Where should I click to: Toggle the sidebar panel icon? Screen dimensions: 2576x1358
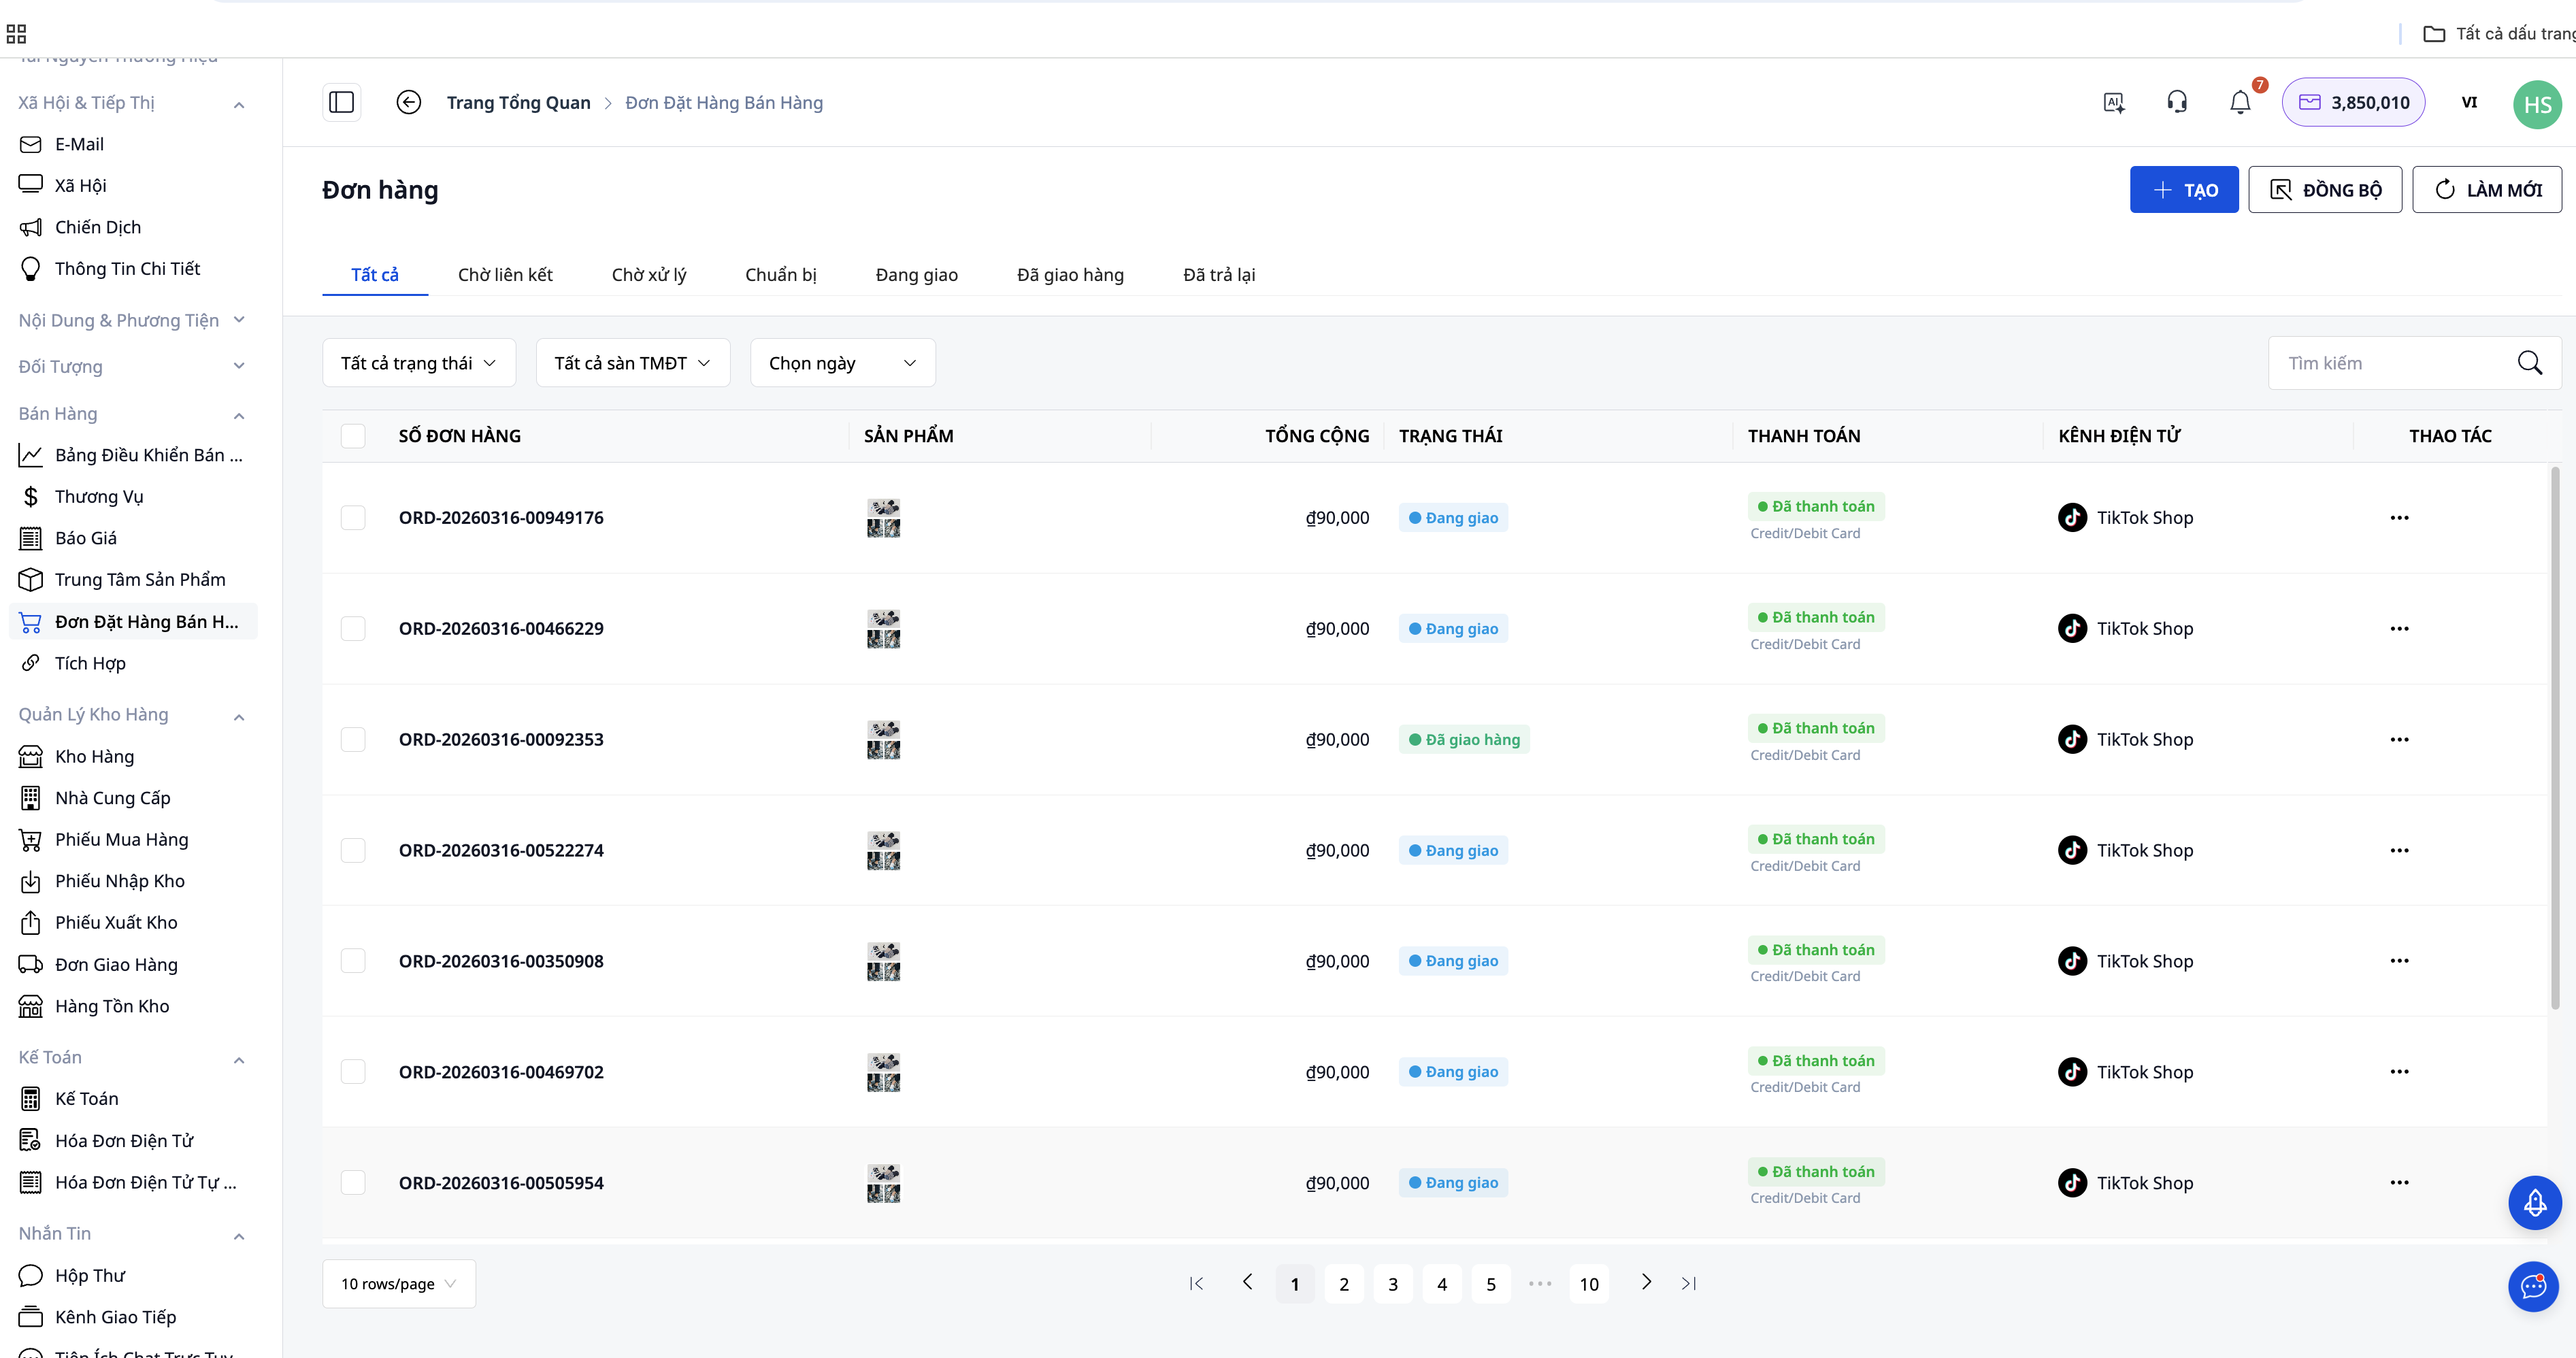341,103
